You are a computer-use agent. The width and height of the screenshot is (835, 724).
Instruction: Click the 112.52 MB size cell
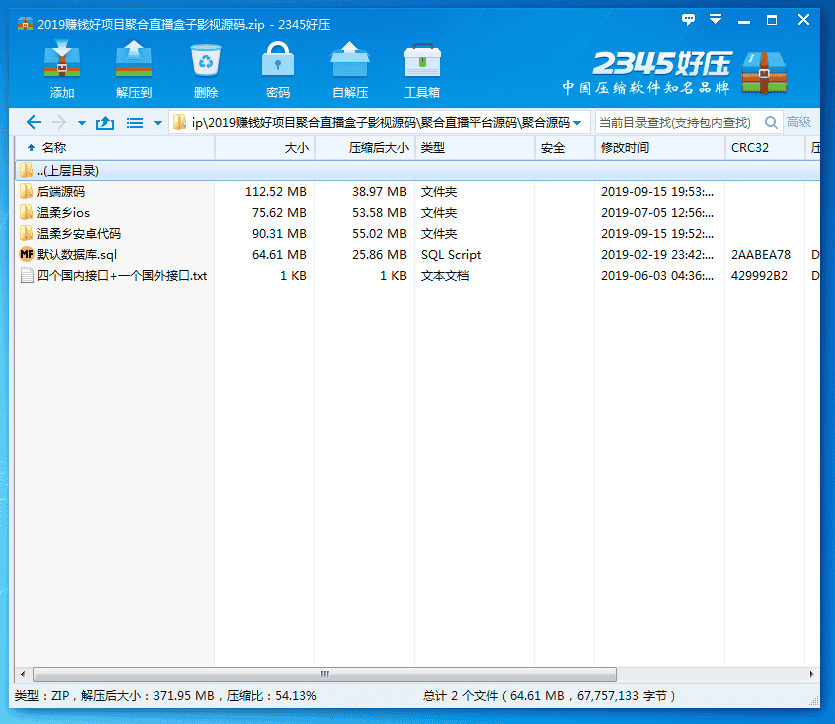tap(276, 192)
